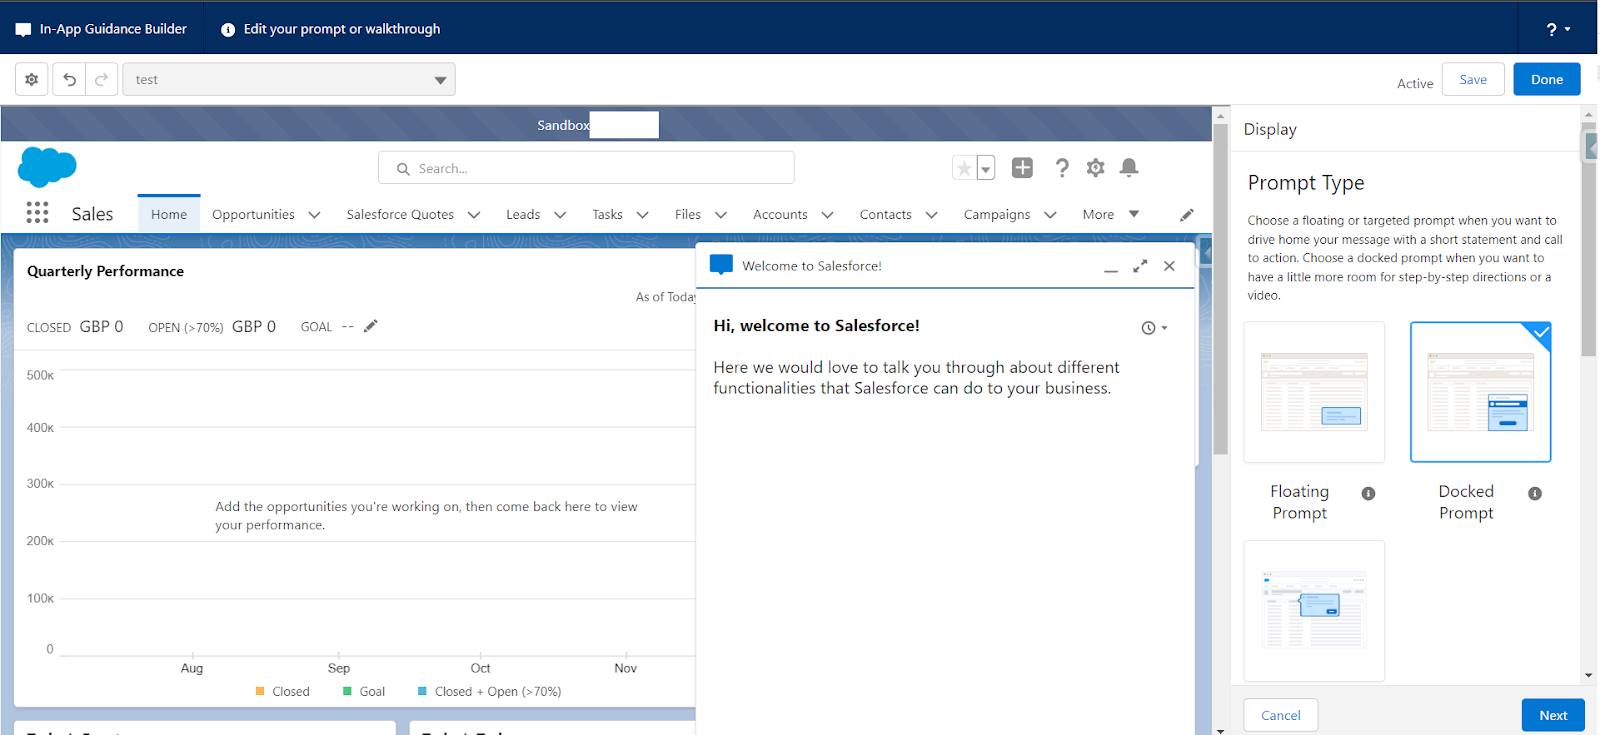This screenshot has width=1600, height=735.
Task: Open Salesforce Help question mark icon
Action: point(1062,168)
